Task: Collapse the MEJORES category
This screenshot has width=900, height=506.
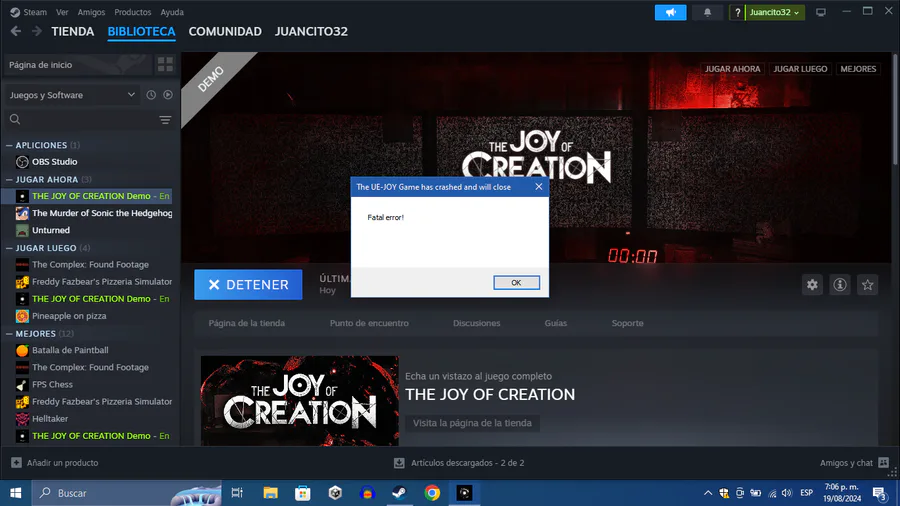Action: (9, 333)
